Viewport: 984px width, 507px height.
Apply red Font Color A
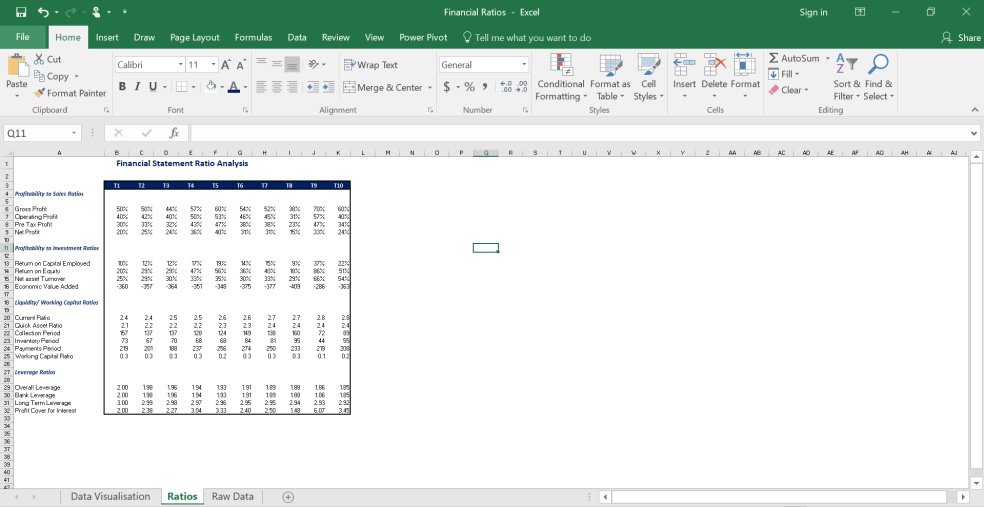click(x=233, y=87)
